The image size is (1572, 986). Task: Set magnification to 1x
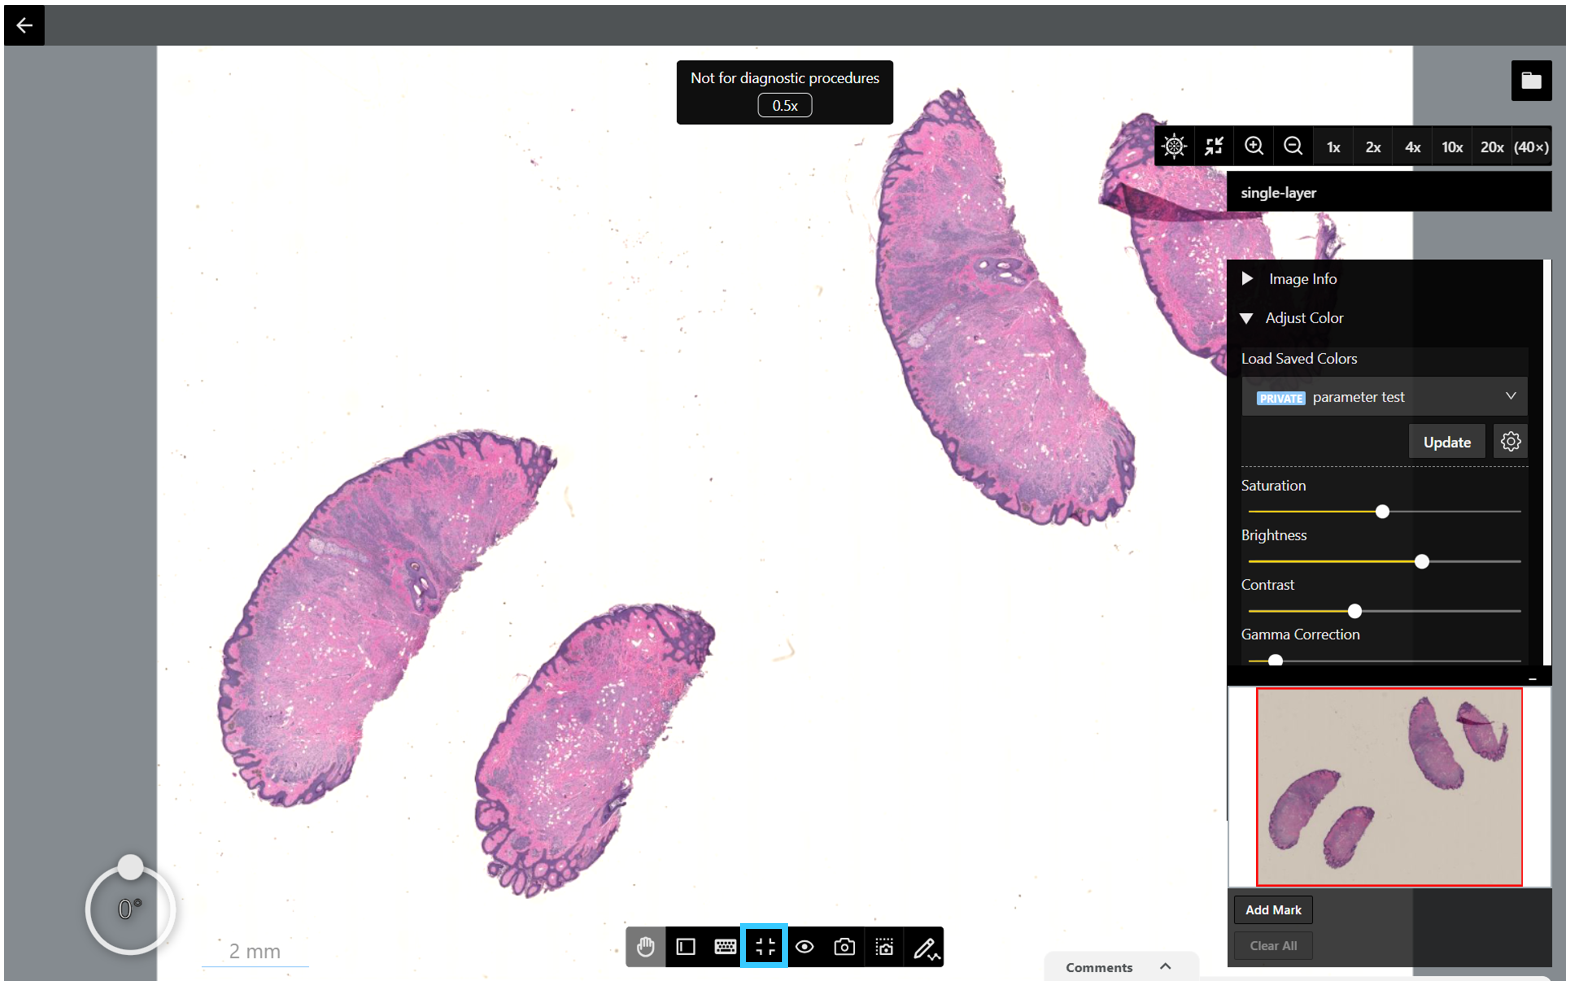1333,146
